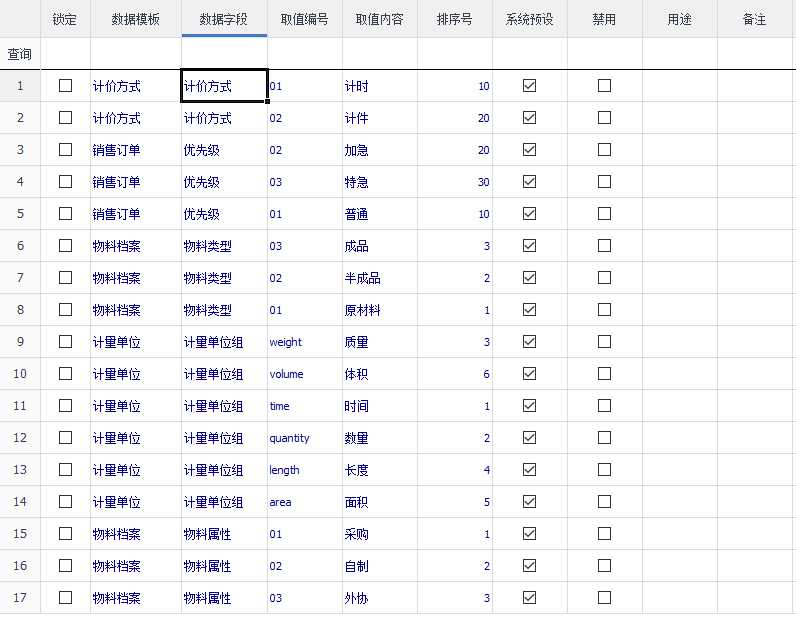The width and height of the screenshot is (796, 617).
Task: Select the 成品 cell in row 6
Action: 380,245
